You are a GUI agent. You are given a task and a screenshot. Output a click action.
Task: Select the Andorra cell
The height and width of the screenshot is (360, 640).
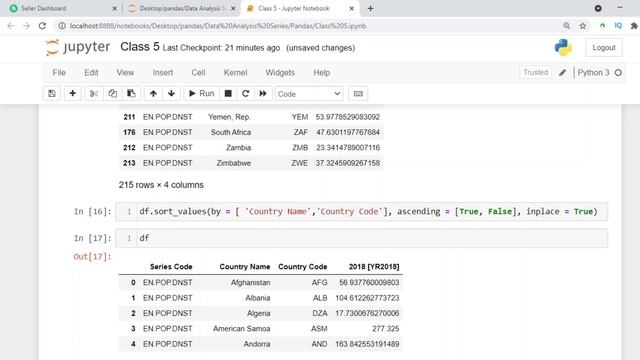(x=257, y=344)
